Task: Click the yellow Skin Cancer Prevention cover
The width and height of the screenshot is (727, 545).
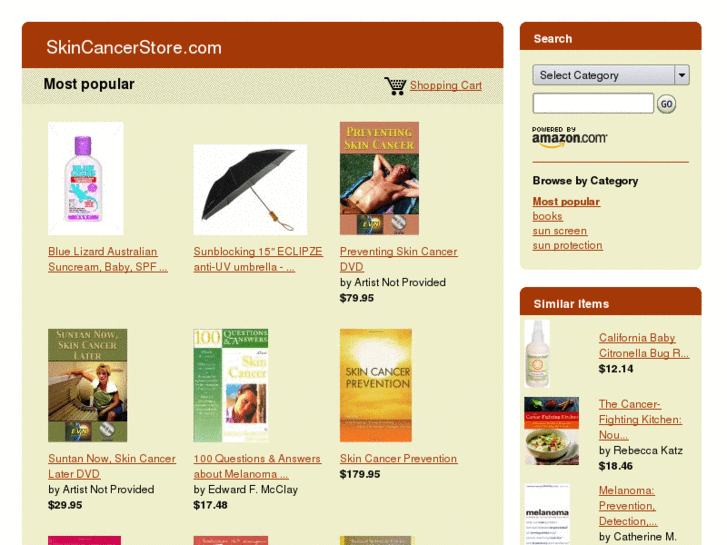Action: coord(376,385)
